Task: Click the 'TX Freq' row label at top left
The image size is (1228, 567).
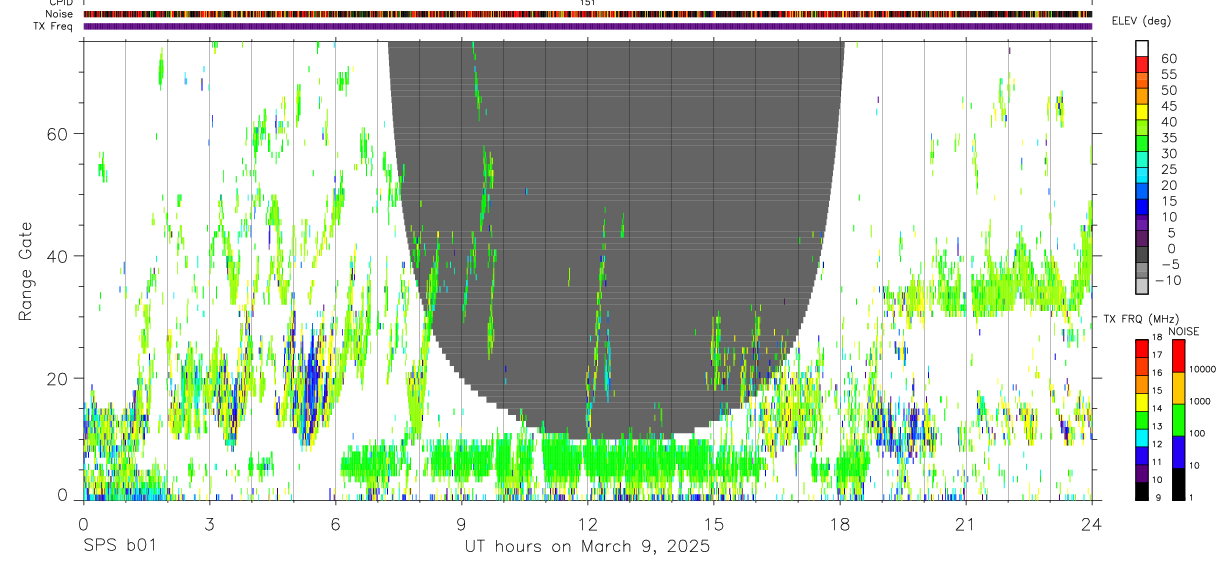Action: pyautogui.click(x=54, y=26)
